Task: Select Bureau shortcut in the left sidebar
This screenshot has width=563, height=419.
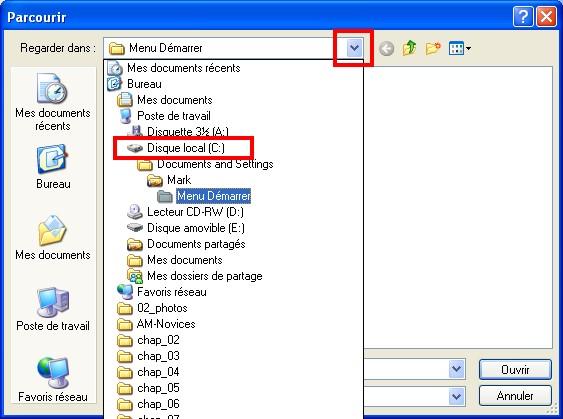Action: click(53, 167)
